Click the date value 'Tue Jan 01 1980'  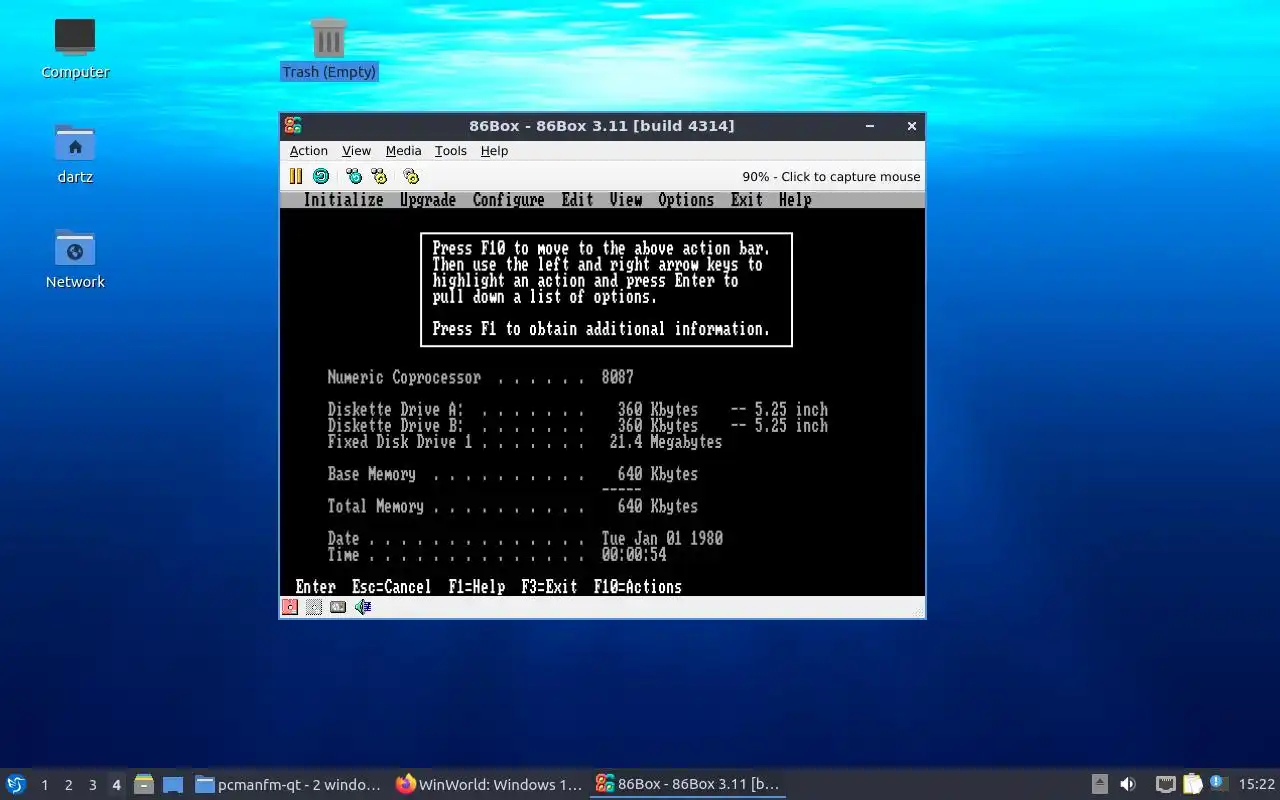662,538
